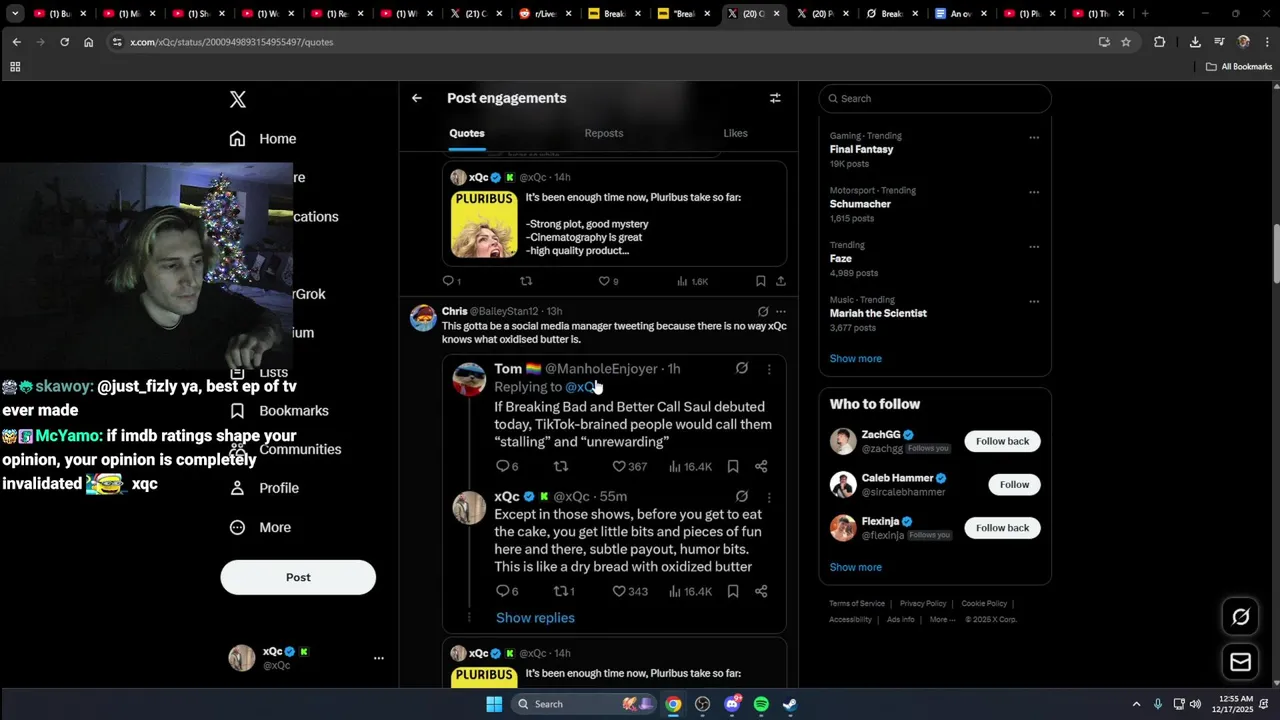The width and height of the screenshot is (1280, 720).
Task: Bookmark Tom's ManholeEnjoyer tweet
Action: (x=733, y=467)
